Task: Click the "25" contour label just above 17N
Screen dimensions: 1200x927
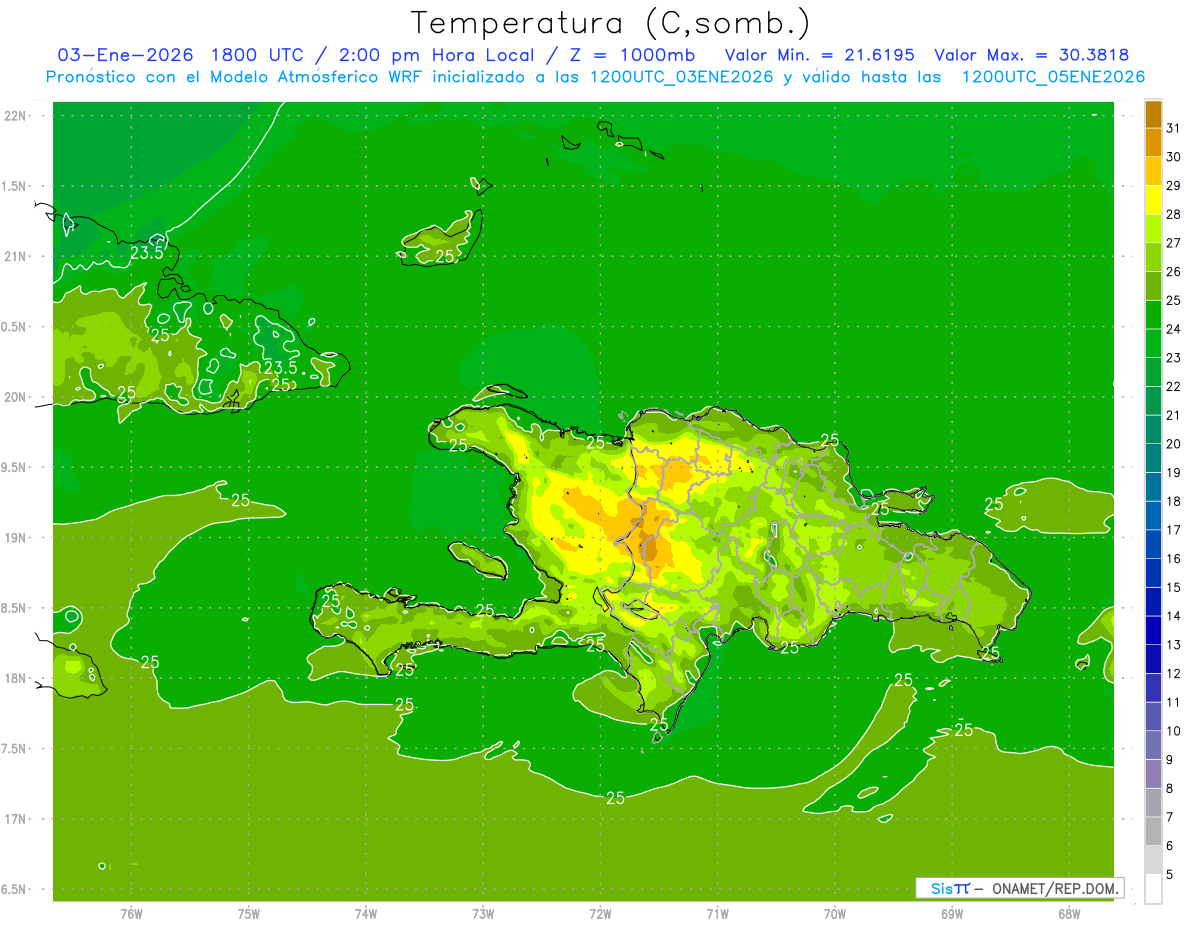Action: tap(615, 797)
